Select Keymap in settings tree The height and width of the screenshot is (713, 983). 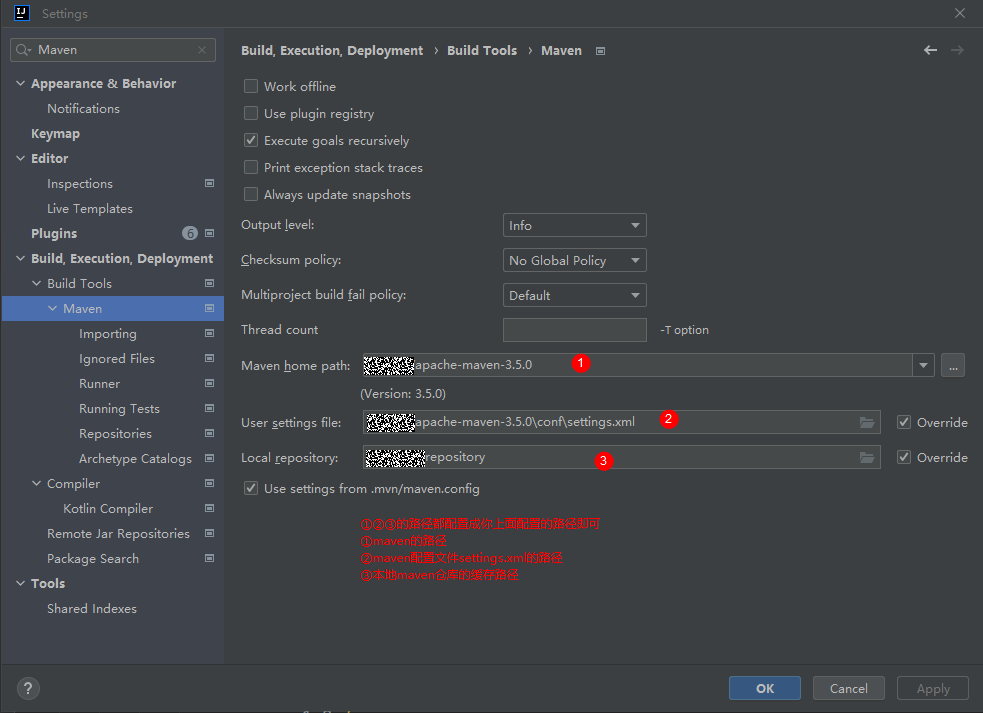click(55, 134)
